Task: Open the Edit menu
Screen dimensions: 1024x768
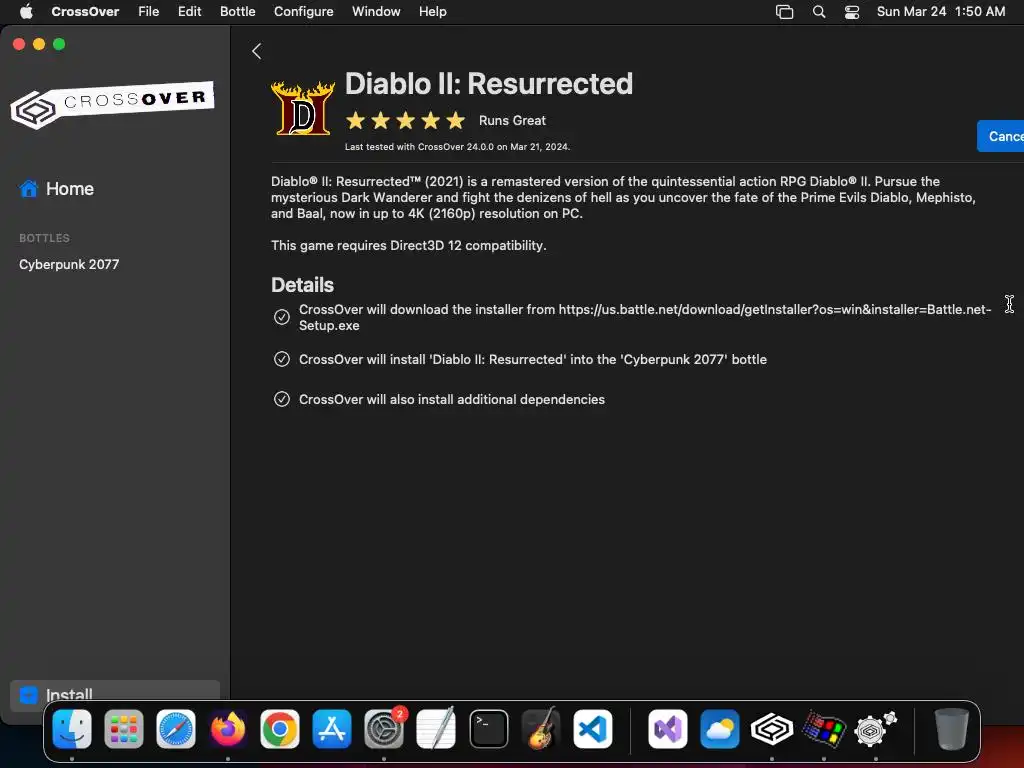Action: (x=189, y=12)
